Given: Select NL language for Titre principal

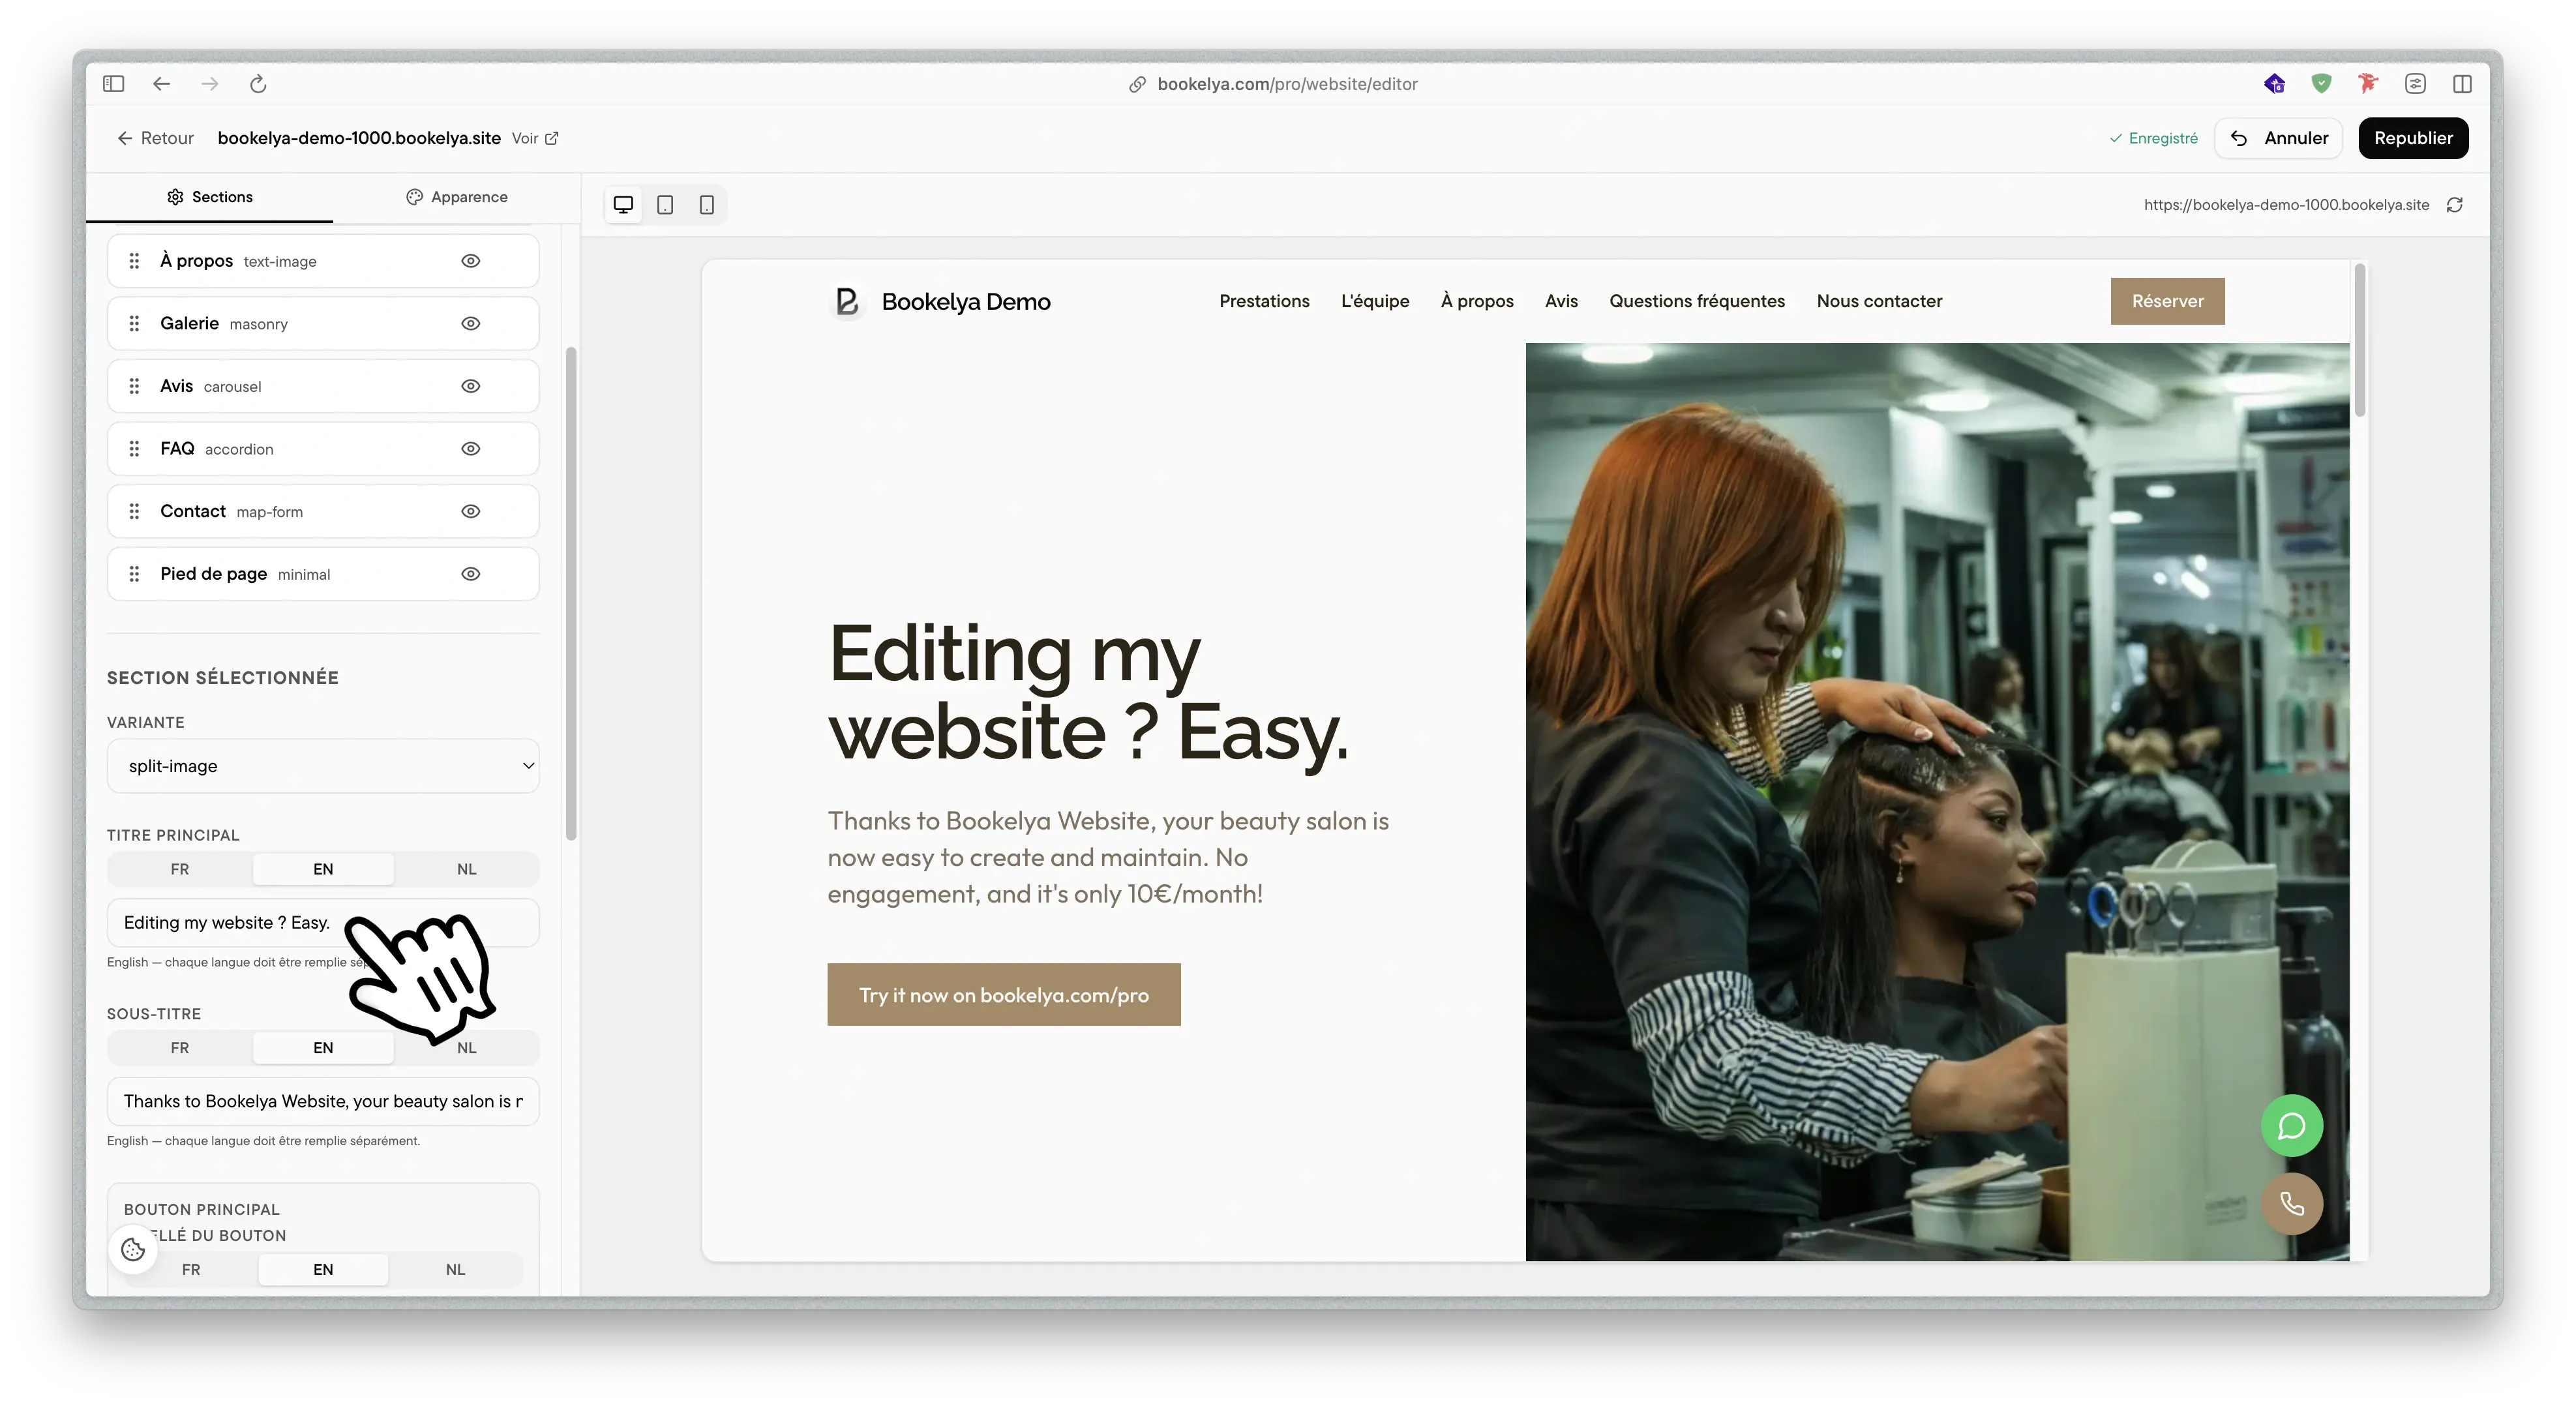Looking at the screenshot, I should pyautogui.click(x=466, y=869).
